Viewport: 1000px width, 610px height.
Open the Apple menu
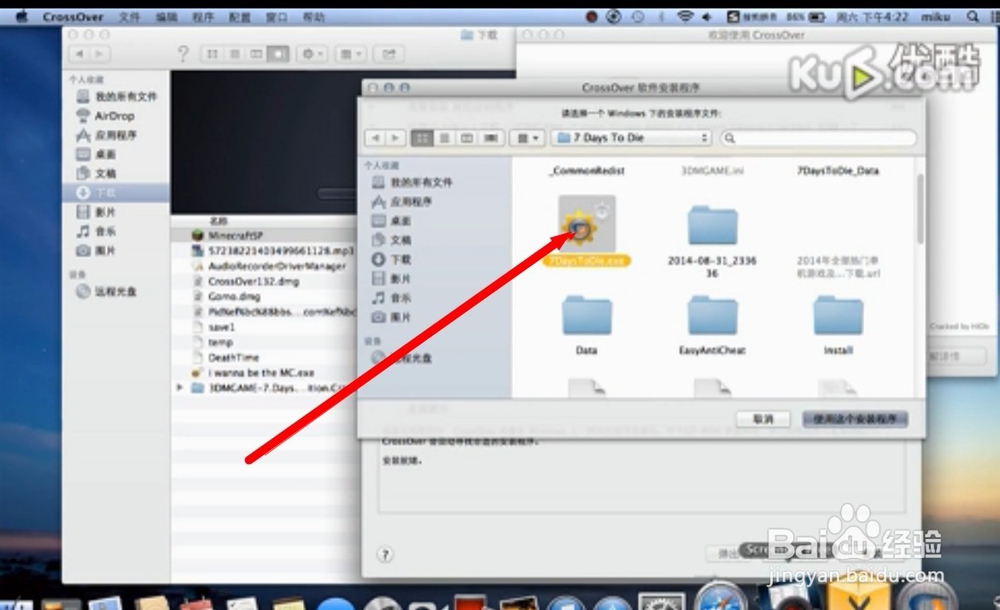click(22, 17)
